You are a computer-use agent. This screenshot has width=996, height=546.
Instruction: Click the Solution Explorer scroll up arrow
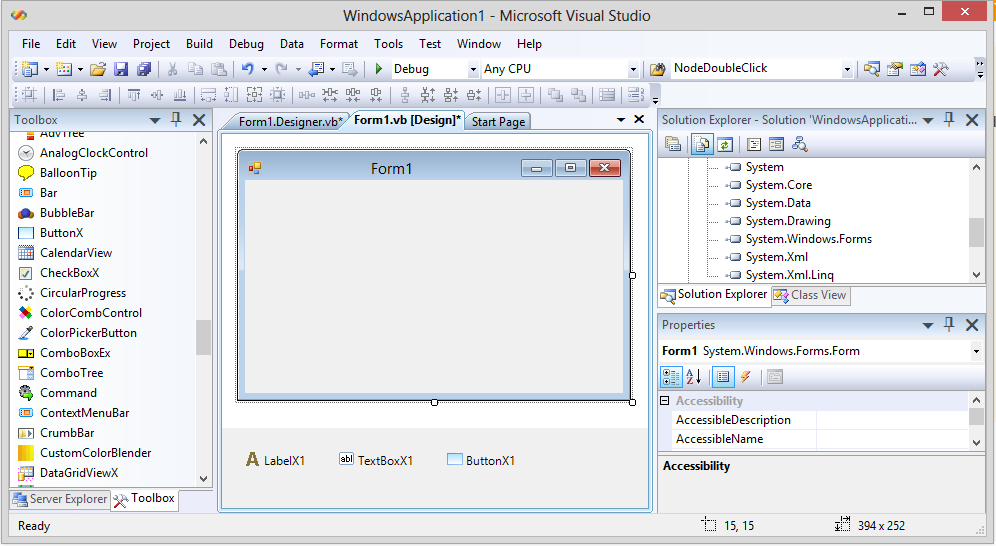point(976,167)
